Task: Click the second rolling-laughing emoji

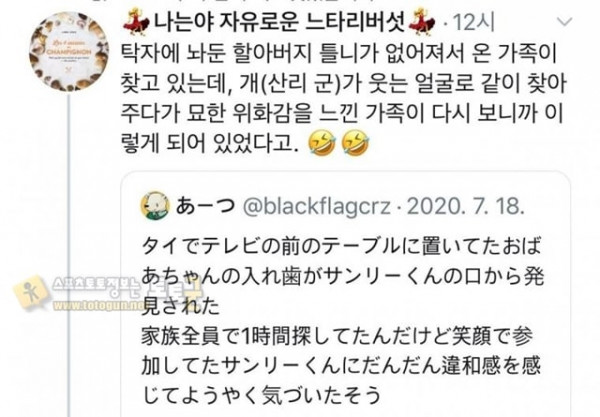Action: 355,143
